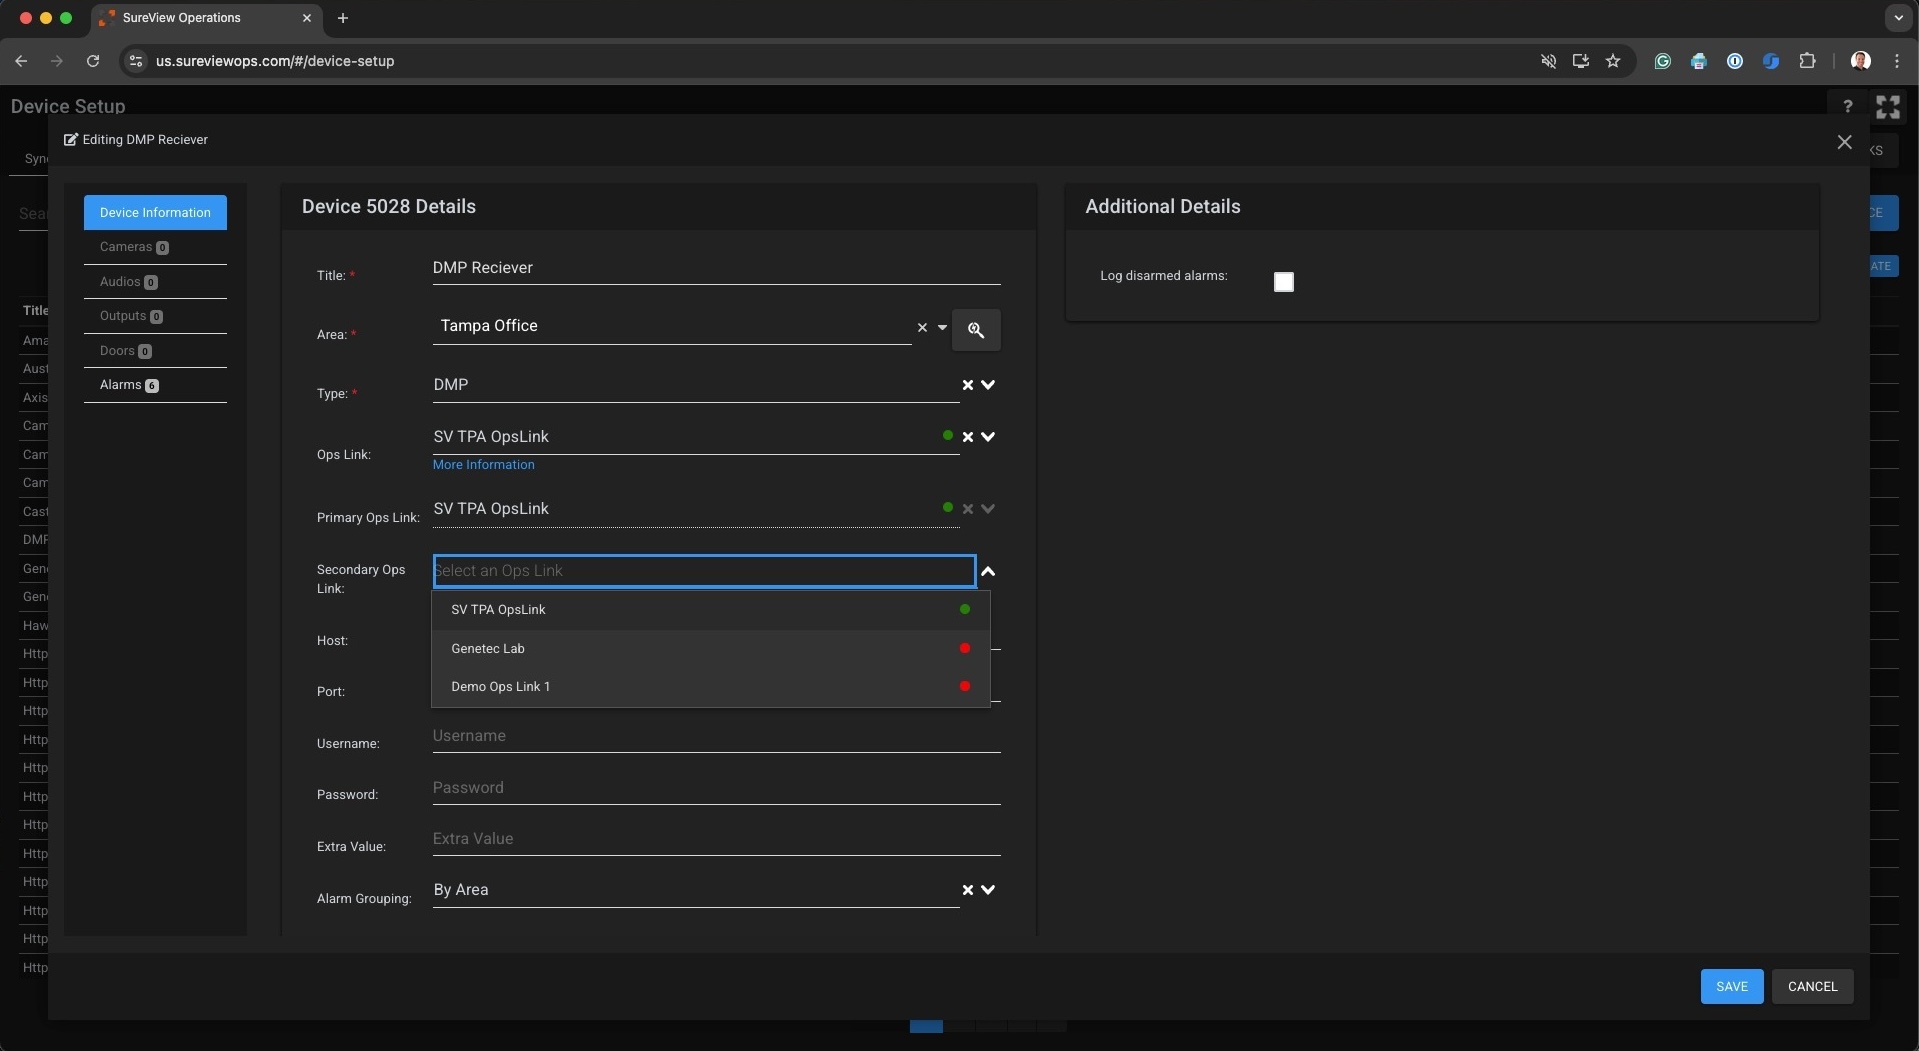
Task: Click the Grammarly extension icon
Action: [1662, 61]
